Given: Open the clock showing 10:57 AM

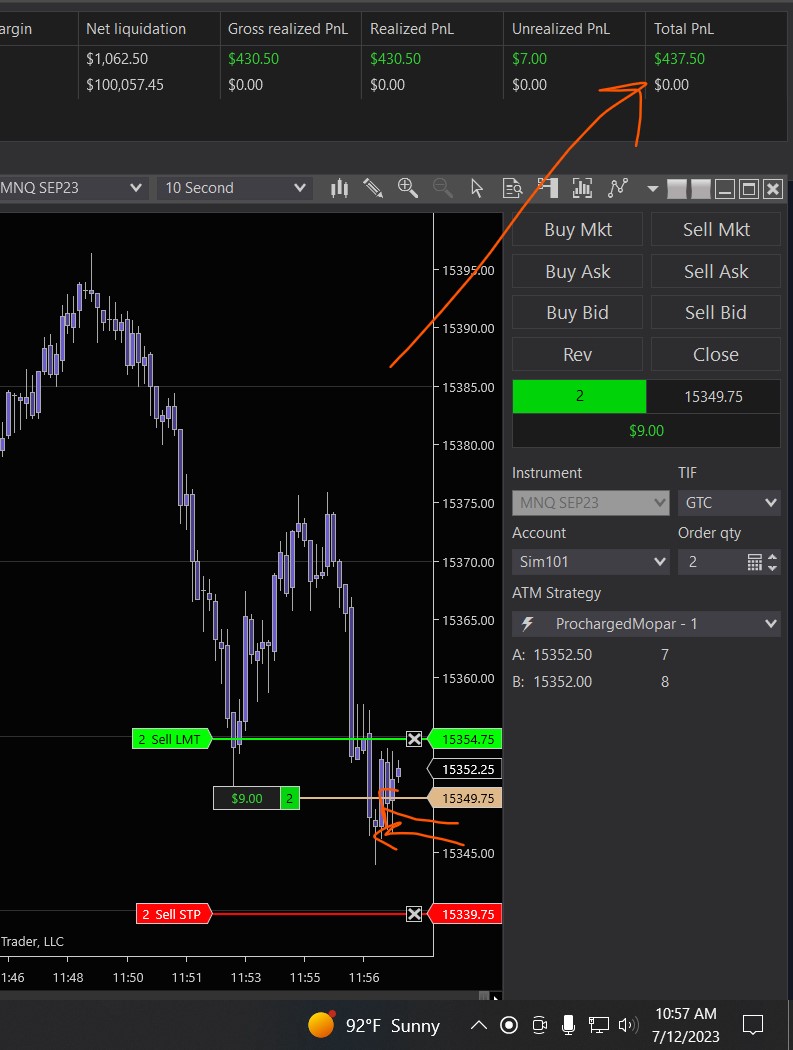Looking at the screenshot, I should click(685, 1025).
